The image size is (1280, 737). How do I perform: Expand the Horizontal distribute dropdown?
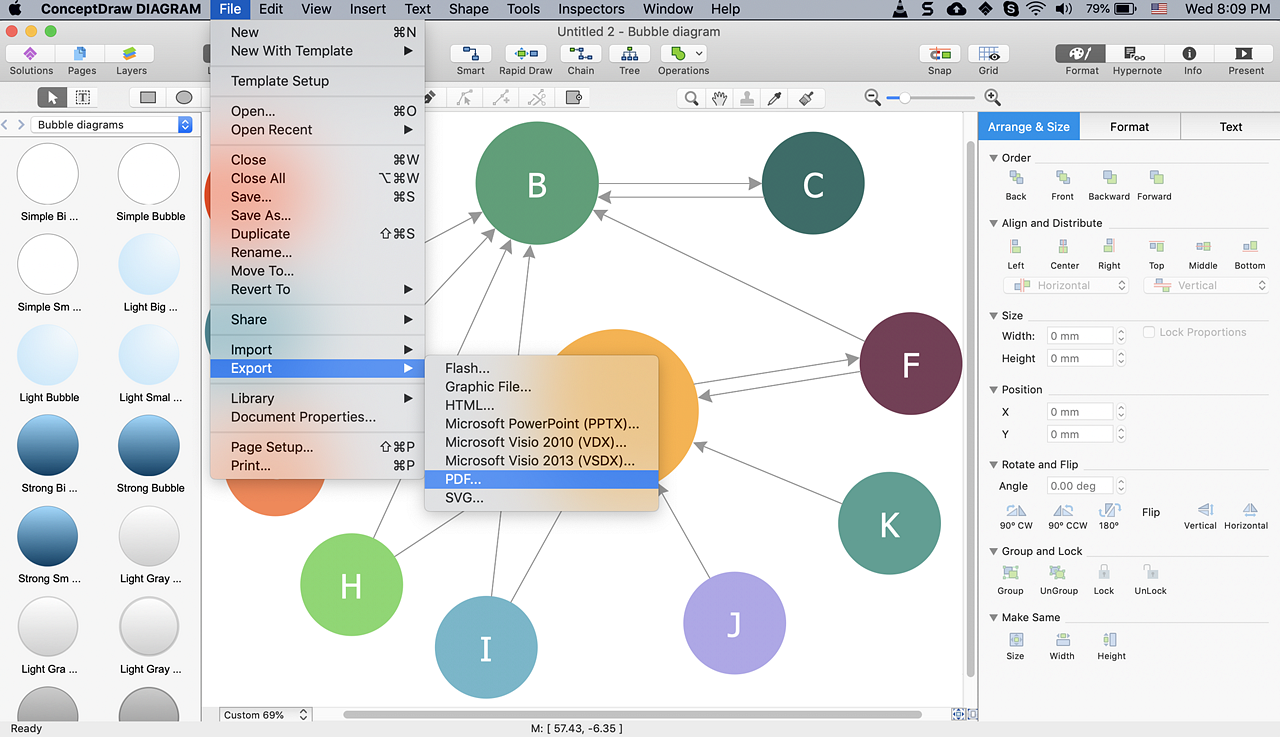1122,286
